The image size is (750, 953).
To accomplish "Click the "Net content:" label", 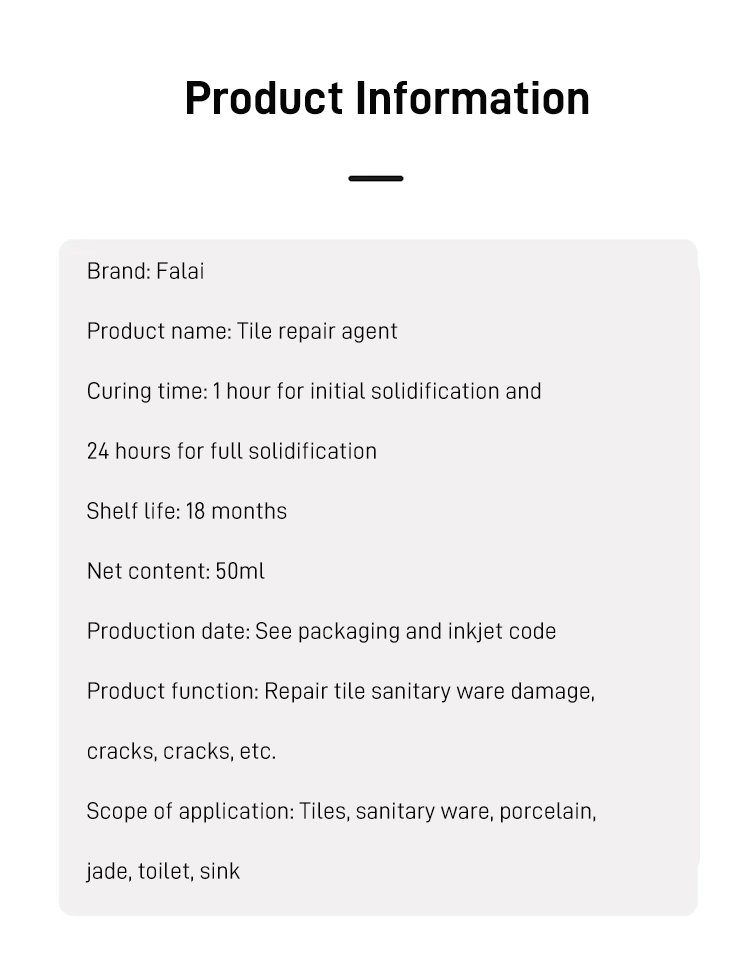I will point(148,571).
